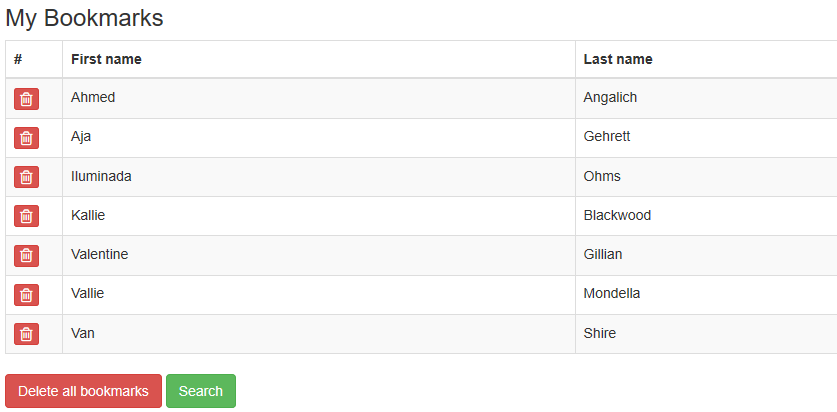Click the Iluminada name cell
Image resolution: width=837 pixels, height=412 pixels.
click(x=319, y=177)
